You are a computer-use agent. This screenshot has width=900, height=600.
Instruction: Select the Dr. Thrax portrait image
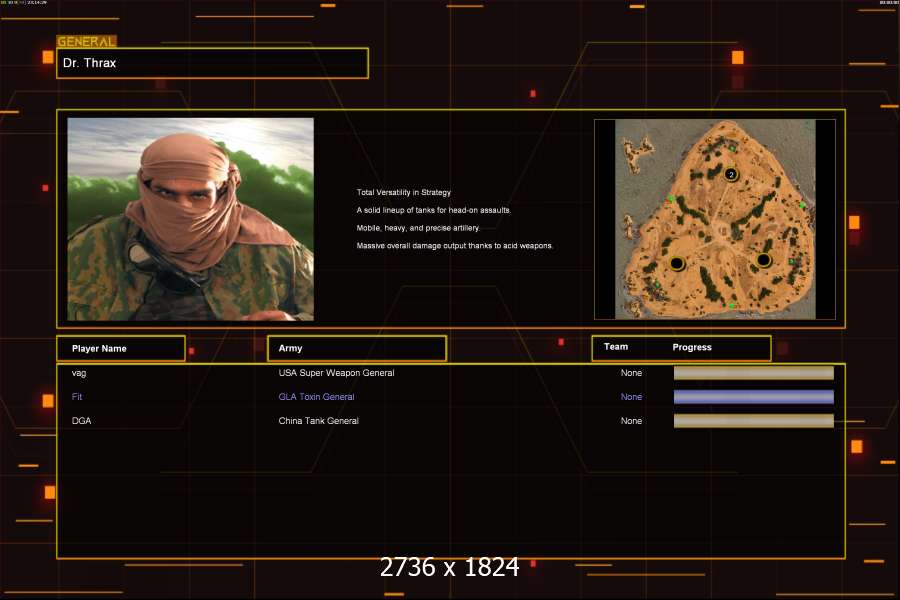tap(191, 219)
